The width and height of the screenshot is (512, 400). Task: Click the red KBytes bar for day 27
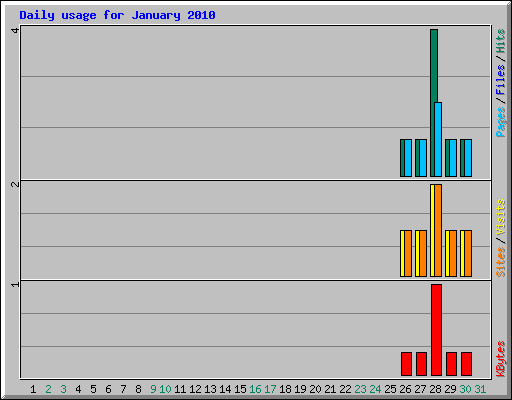(421, 364)
